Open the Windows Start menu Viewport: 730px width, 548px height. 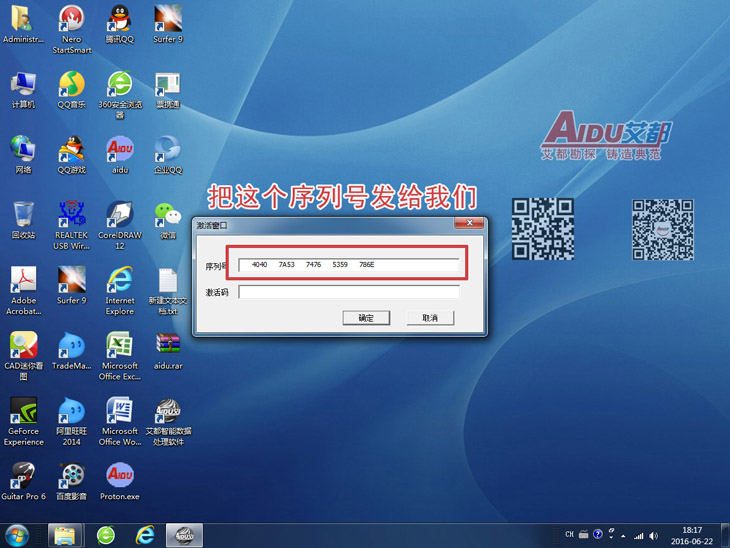17,535
